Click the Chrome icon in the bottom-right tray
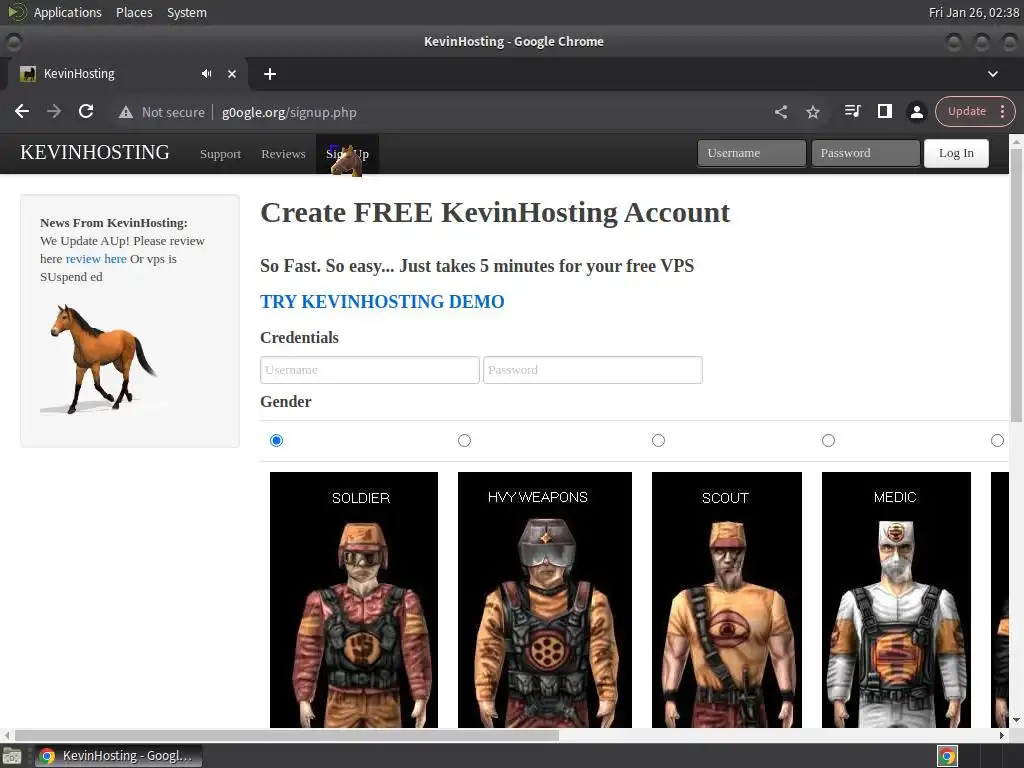This screenshot has height=768, width=1024. click(x=947, y=756)
